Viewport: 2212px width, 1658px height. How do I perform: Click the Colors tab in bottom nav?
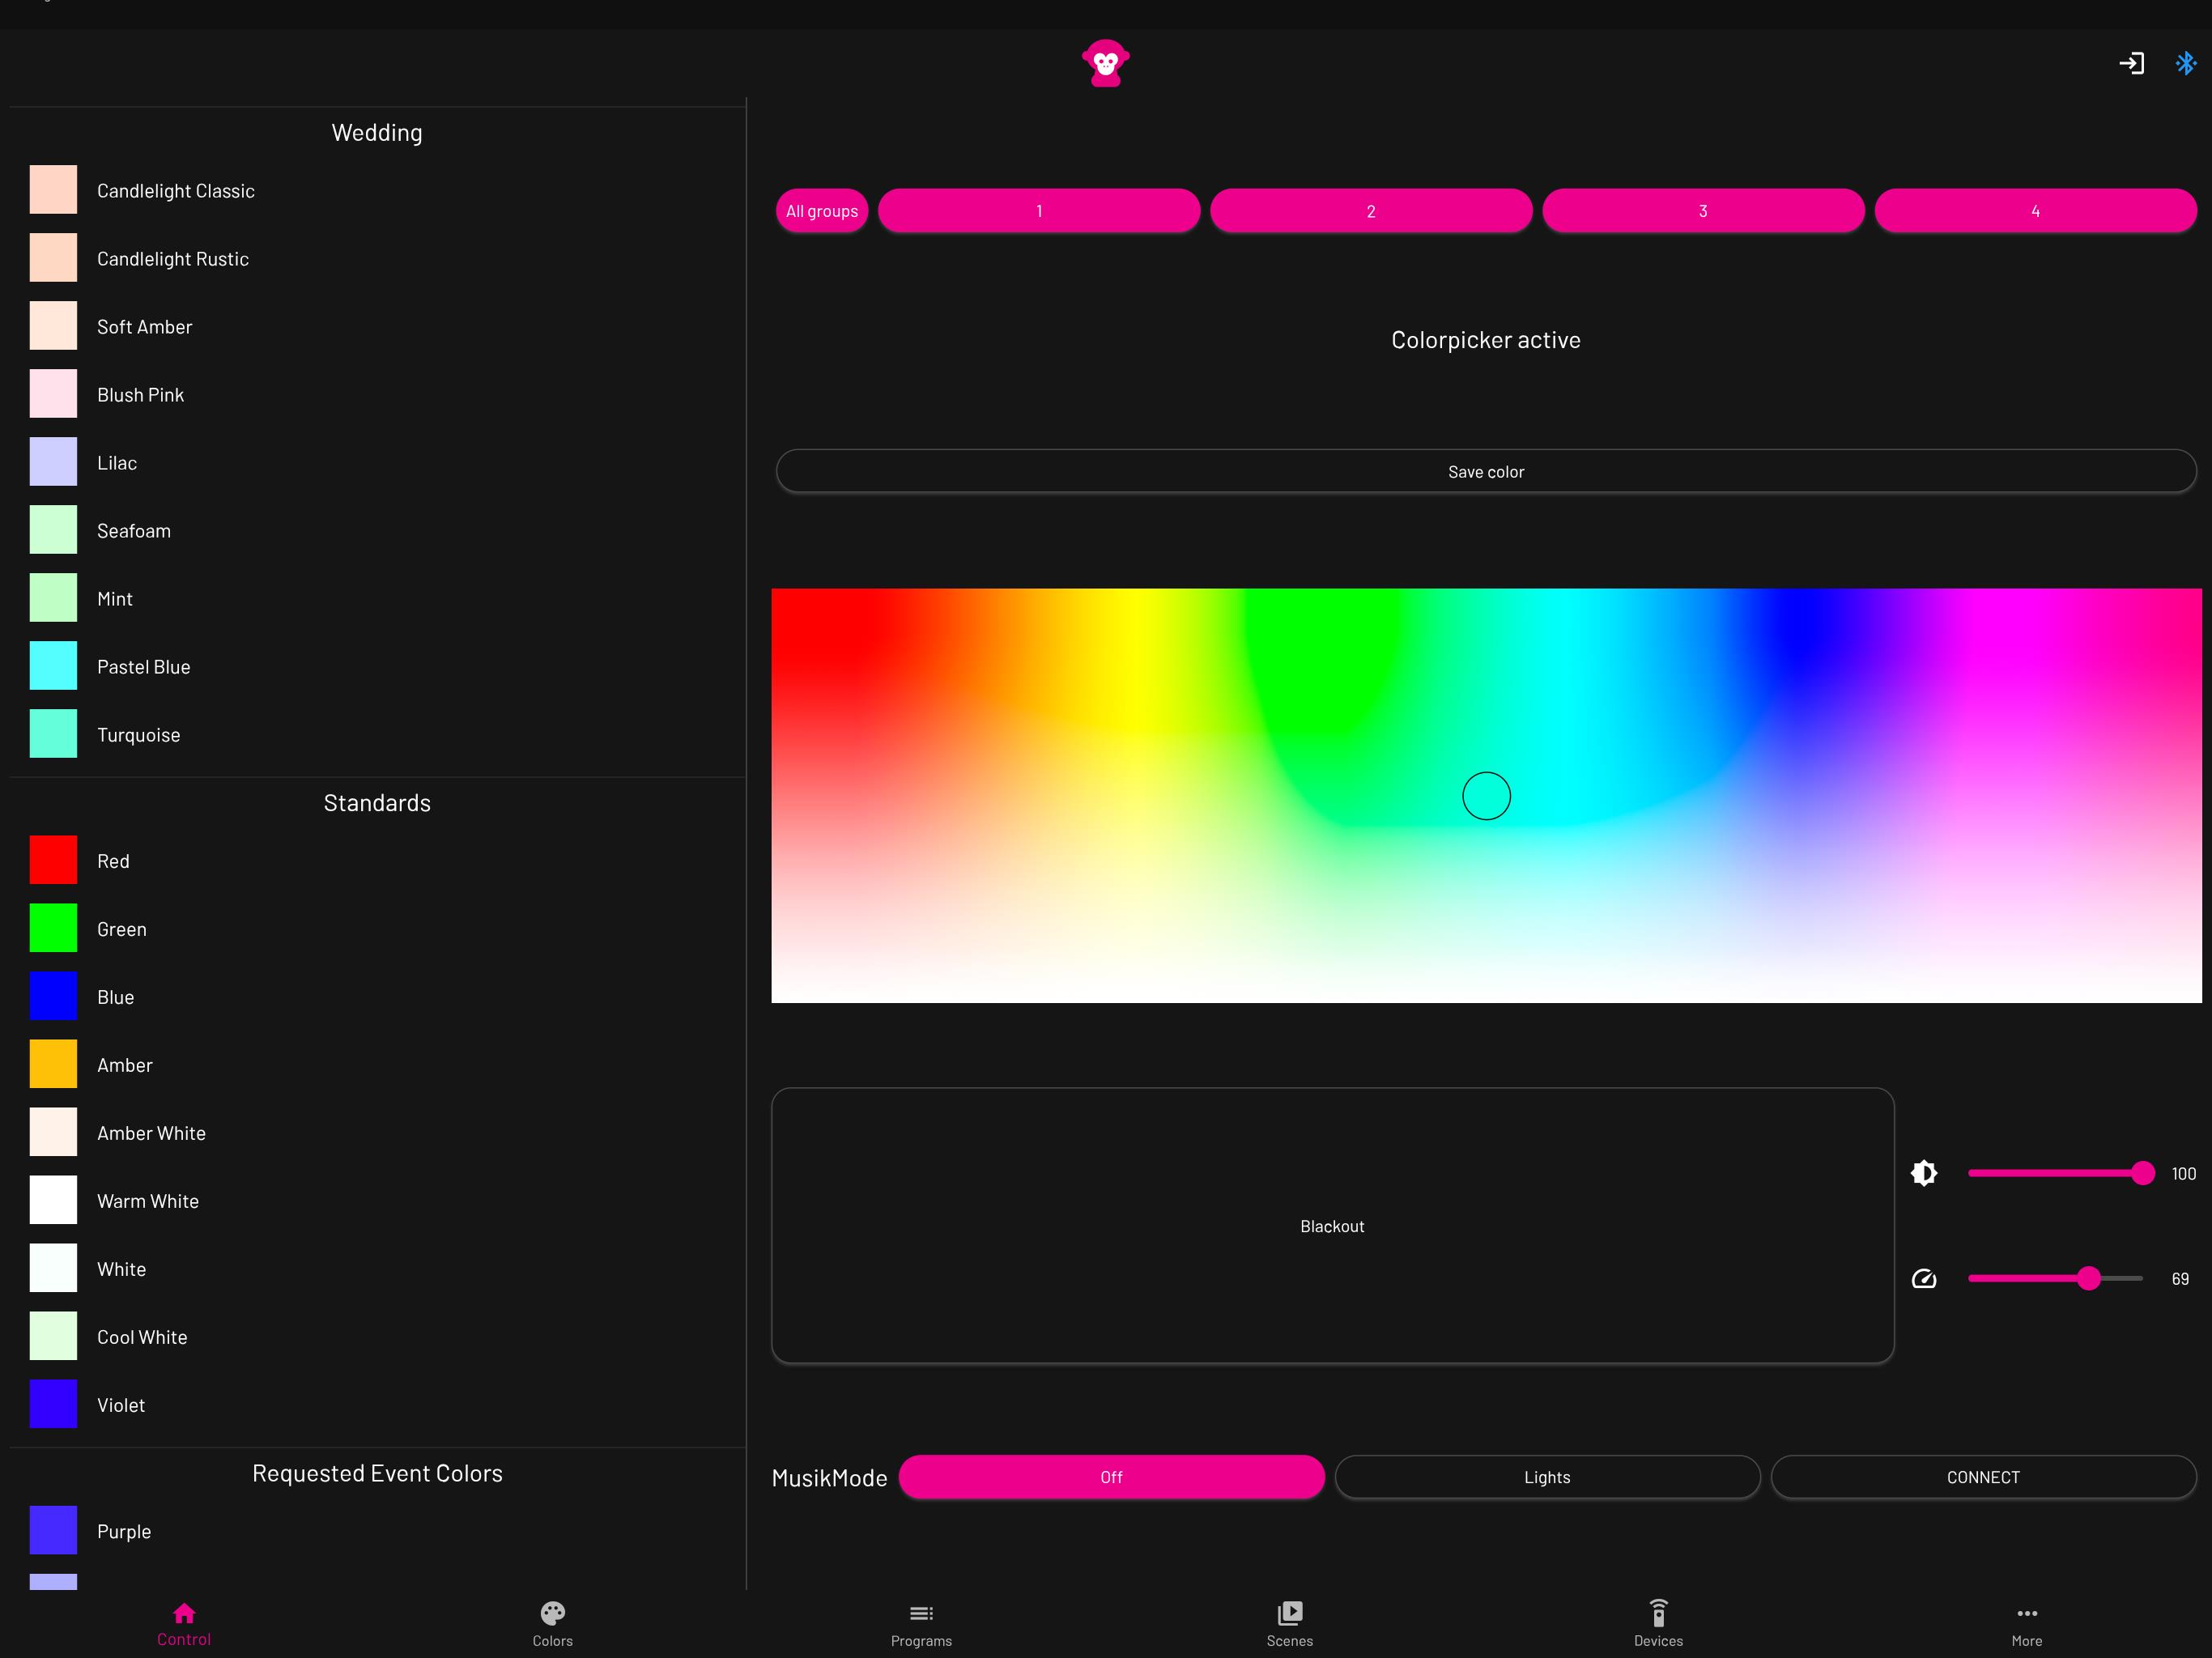pyautogui.click(x=552, y=1620)
